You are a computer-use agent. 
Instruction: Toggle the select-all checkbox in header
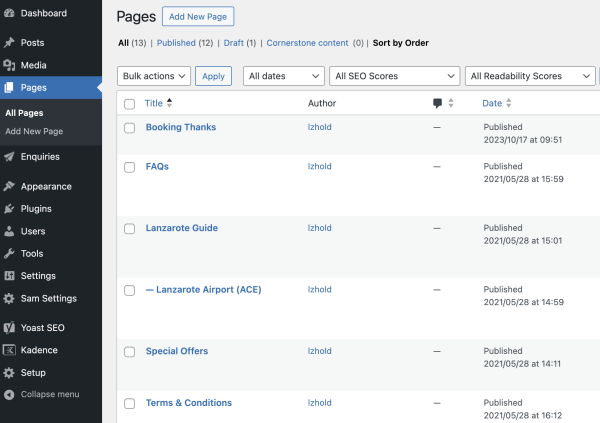[x=129, y=104]
